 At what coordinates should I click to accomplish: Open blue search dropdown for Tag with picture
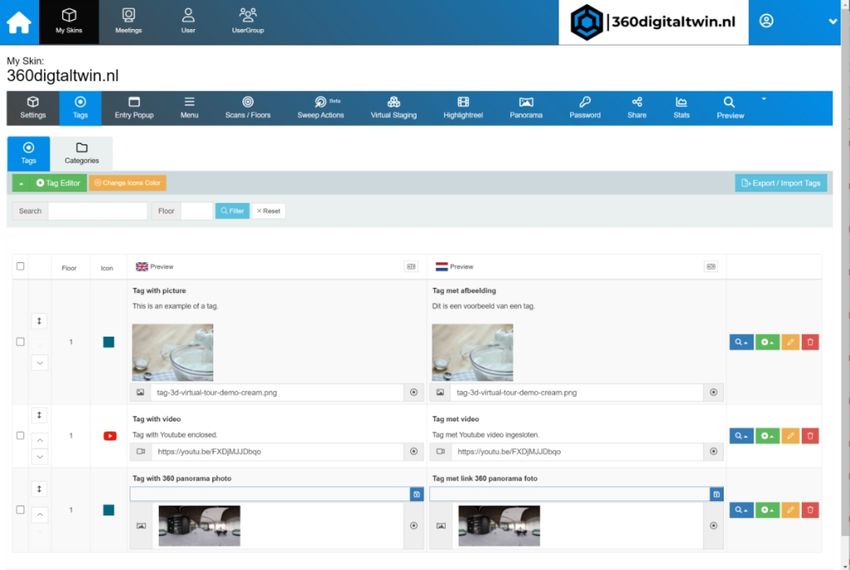tap(742, 342)
